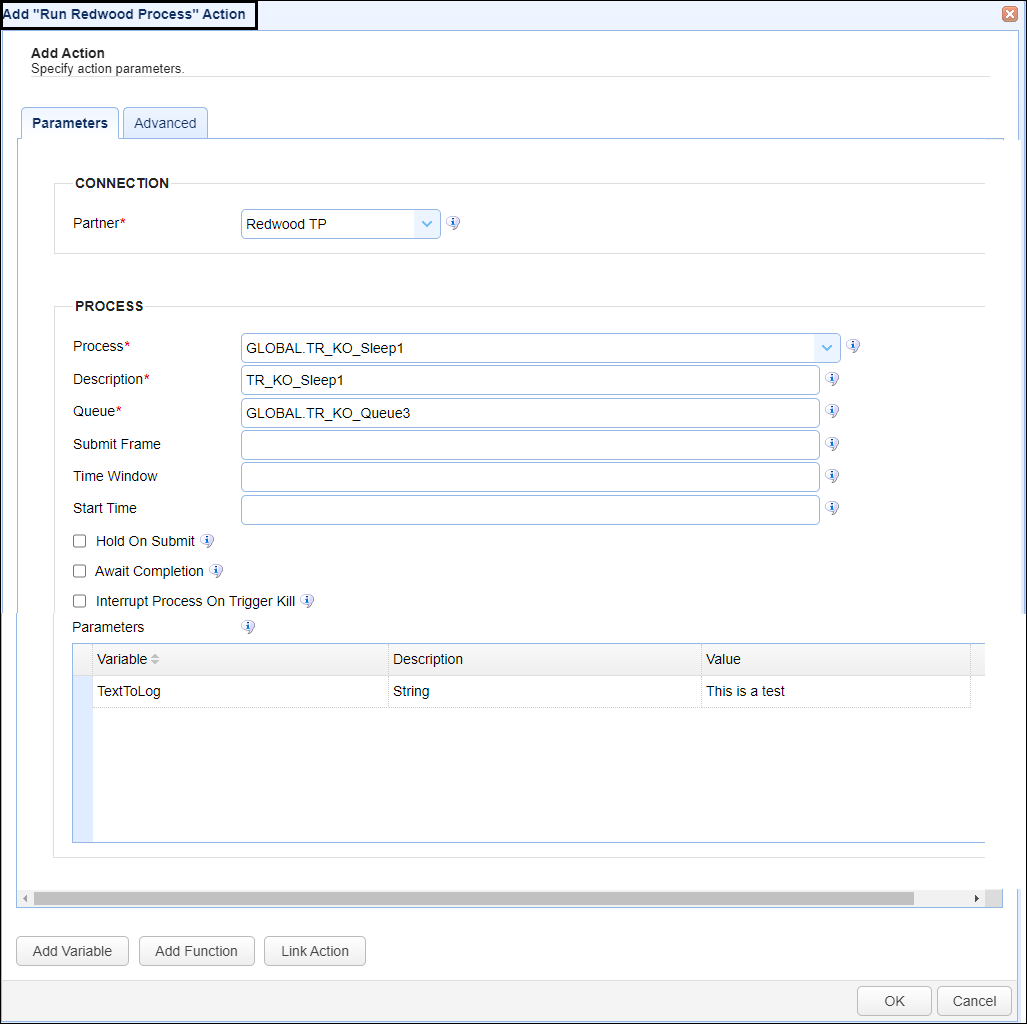View info icon for Submit Frame
Screen dimensions: 1027x1024
(x=832, y=444)
